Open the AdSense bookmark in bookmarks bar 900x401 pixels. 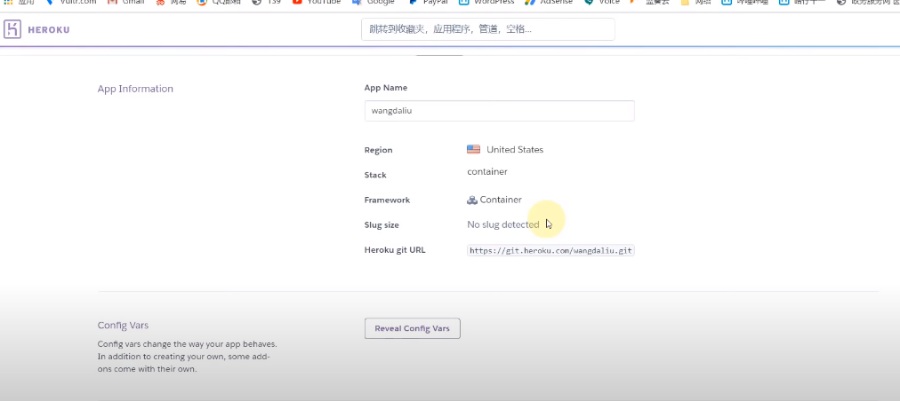549,2
